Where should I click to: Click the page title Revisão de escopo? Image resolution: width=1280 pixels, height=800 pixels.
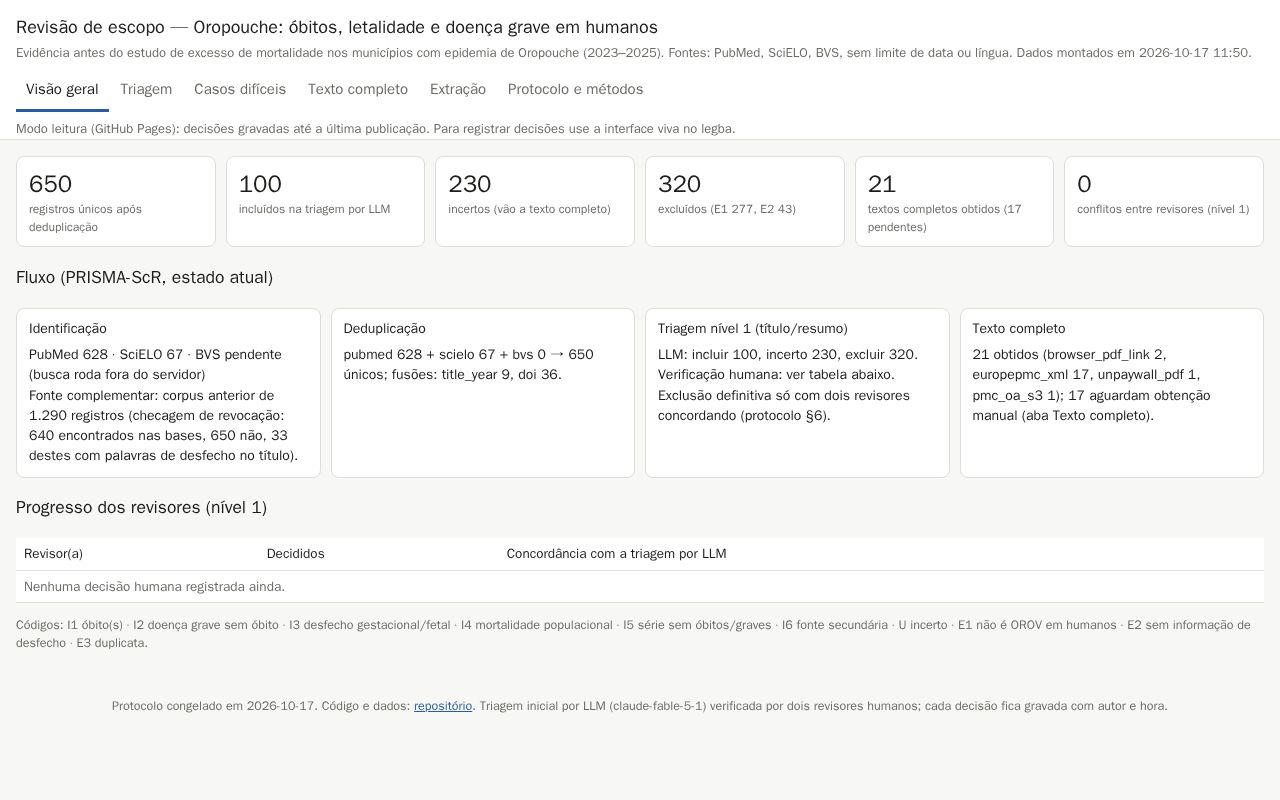[337, 28]
